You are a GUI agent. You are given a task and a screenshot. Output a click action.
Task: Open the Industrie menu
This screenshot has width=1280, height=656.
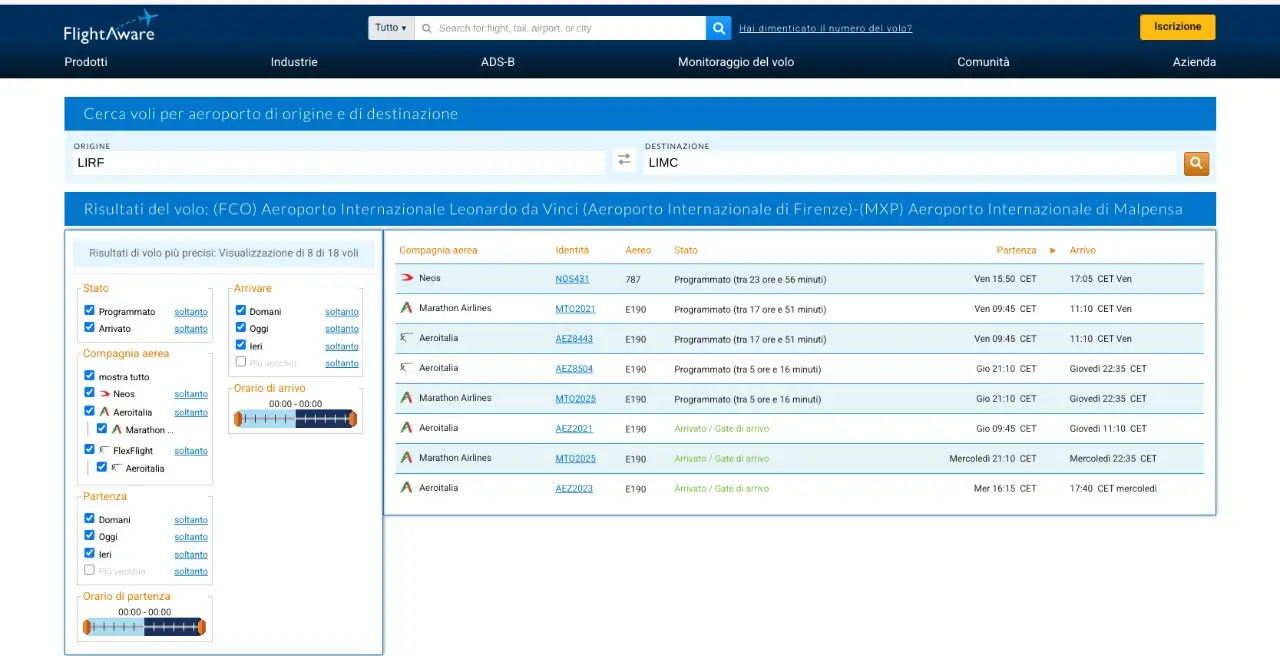(x=294, y=62)
